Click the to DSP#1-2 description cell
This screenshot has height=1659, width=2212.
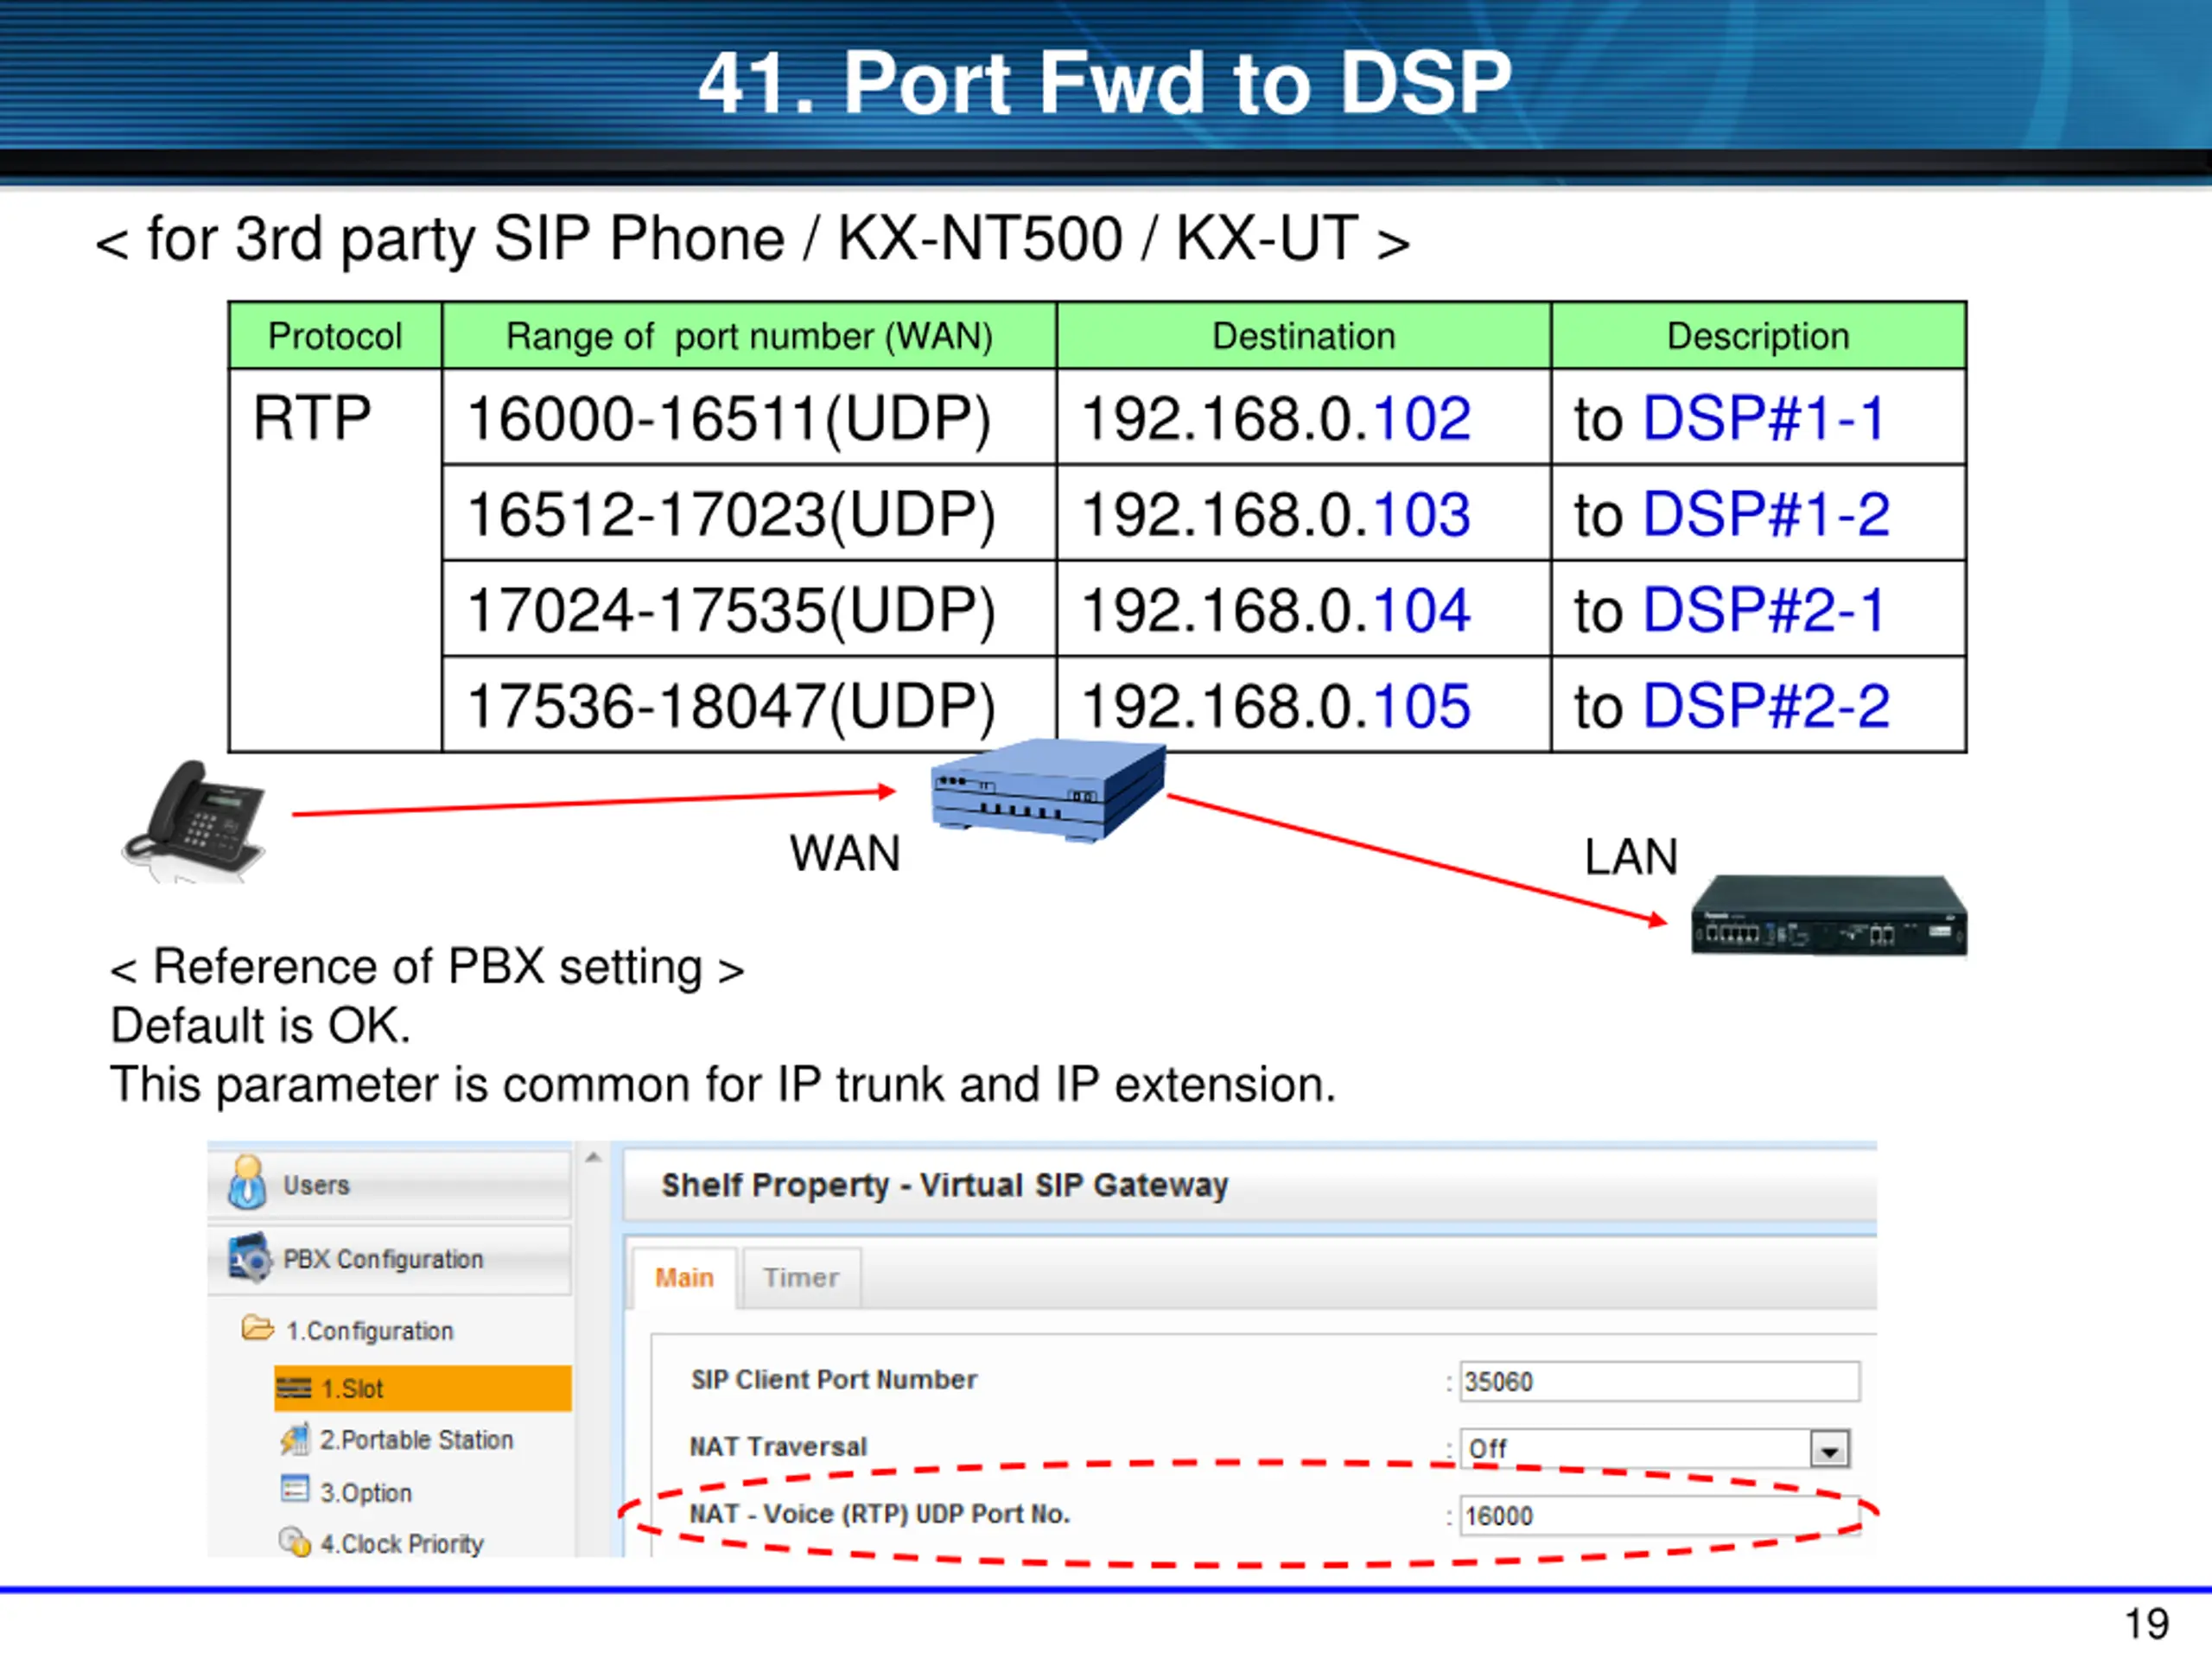[x=1758, y=513]
